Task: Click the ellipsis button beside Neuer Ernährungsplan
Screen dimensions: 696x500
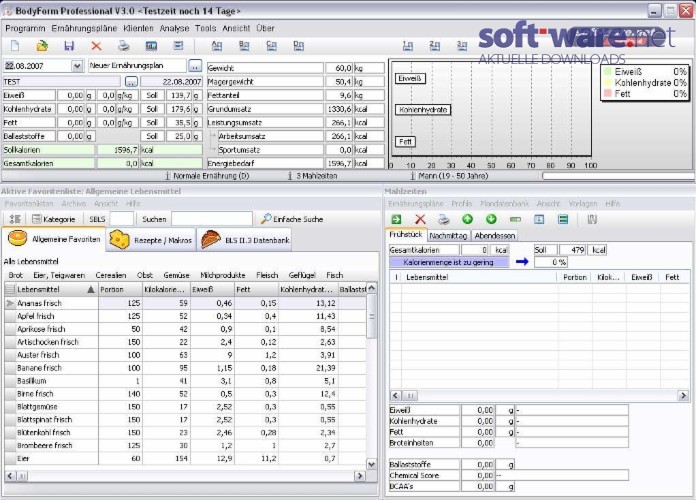Action: click(x=195, y=66)
